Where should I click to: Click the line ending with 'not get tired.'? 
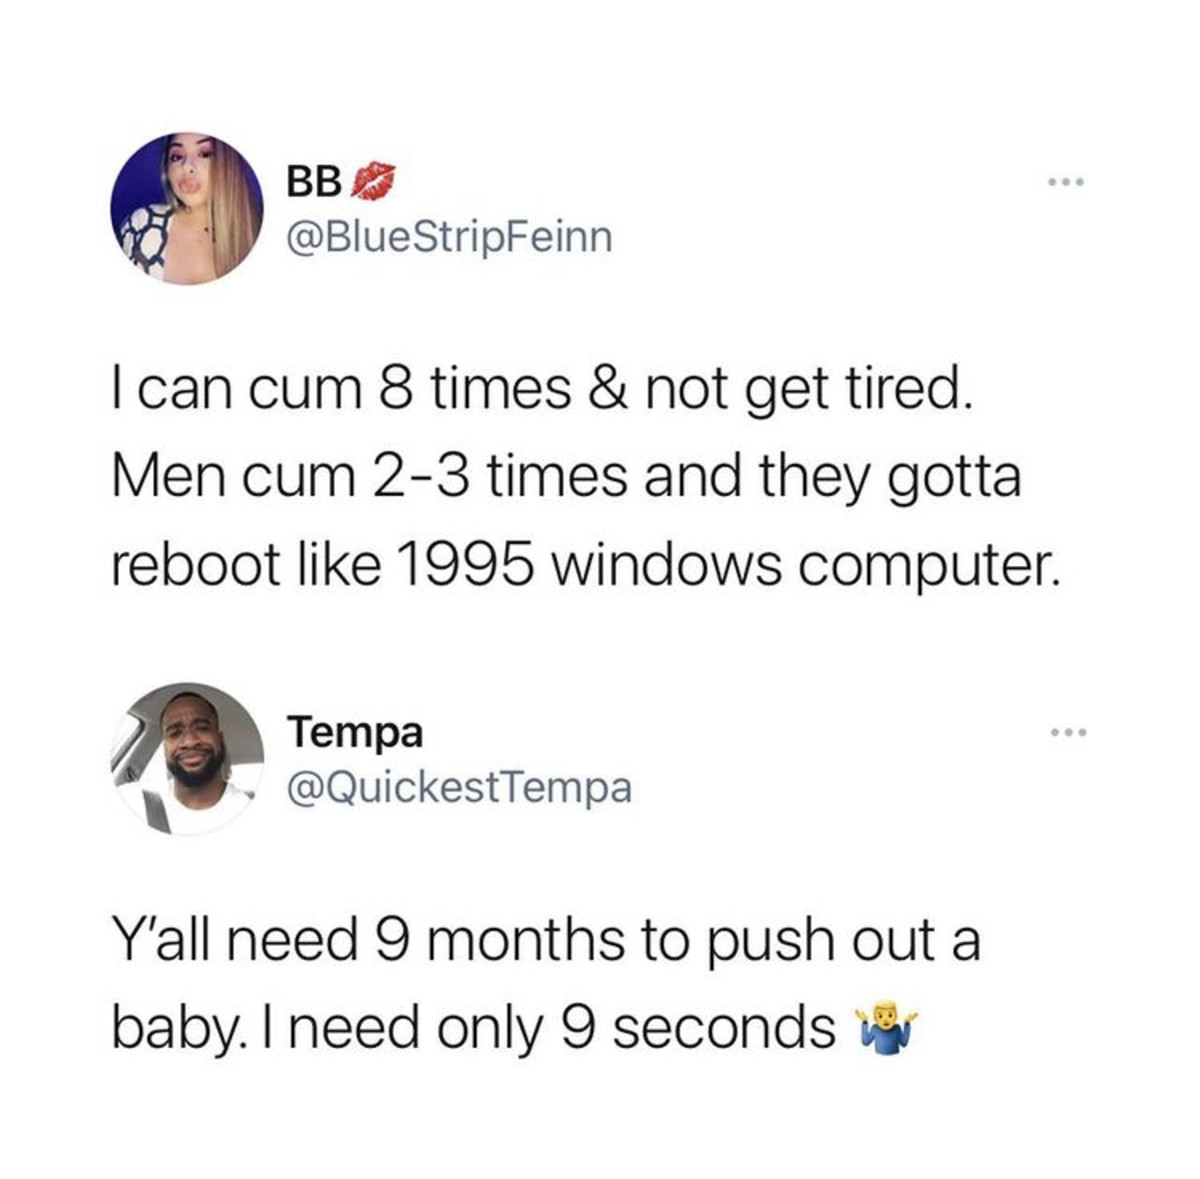[540, 391]
